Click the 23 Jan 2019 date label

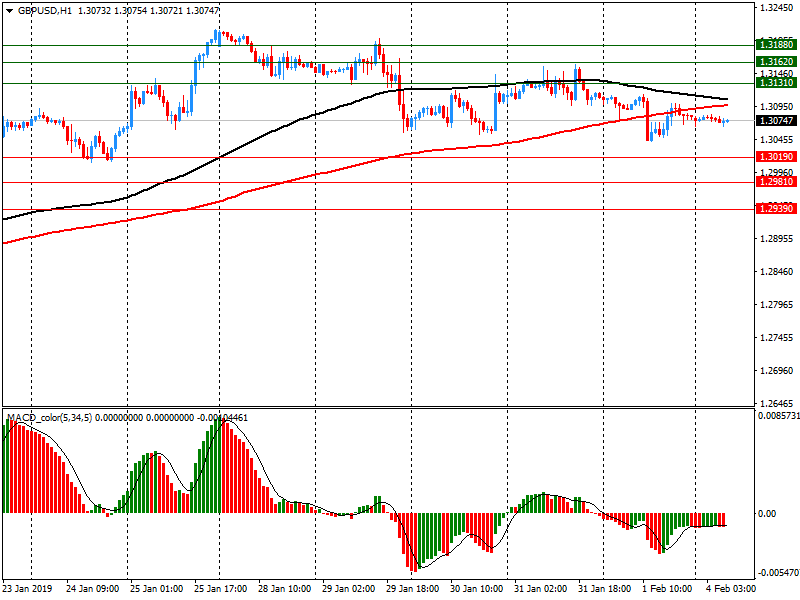pos(30,589)
